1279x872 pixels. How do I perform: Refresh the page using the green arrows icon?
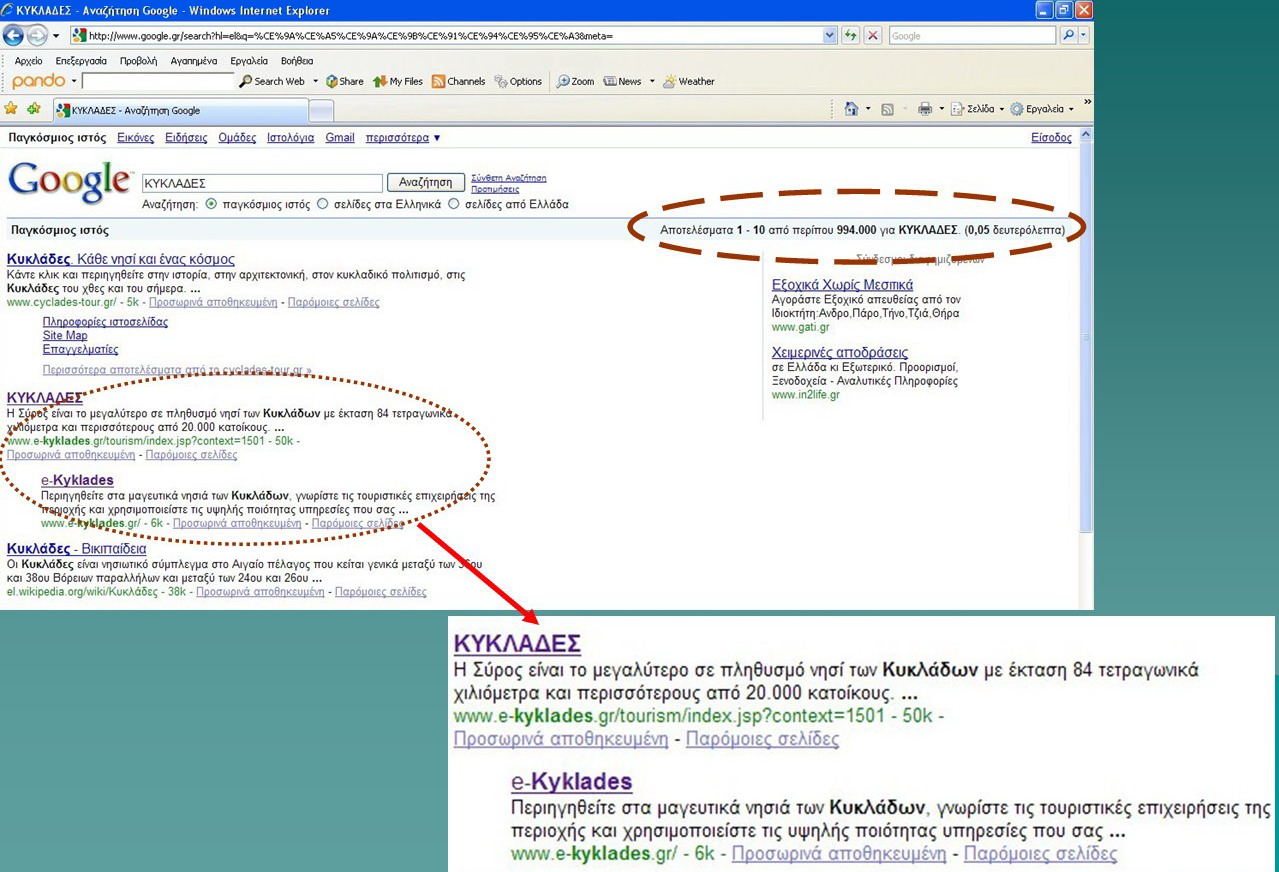click(851, 35)
